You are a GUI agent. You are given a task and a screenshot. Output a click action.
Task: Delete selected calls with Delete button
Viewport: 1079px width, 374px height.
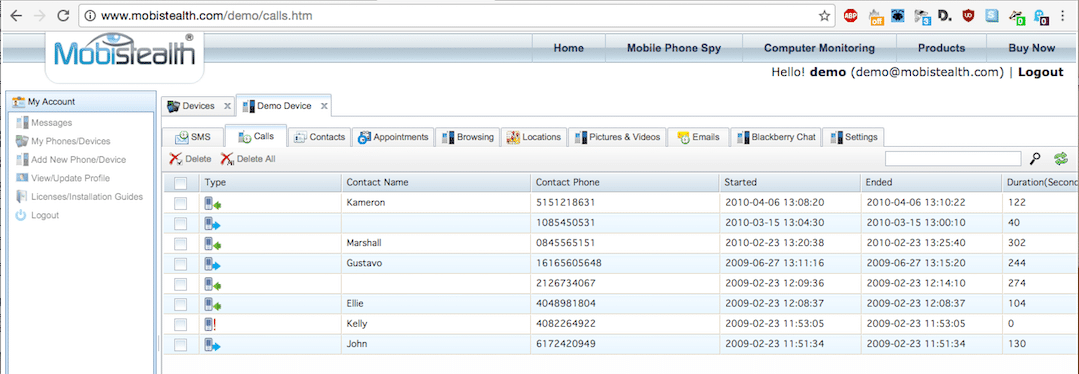[191, 159]
